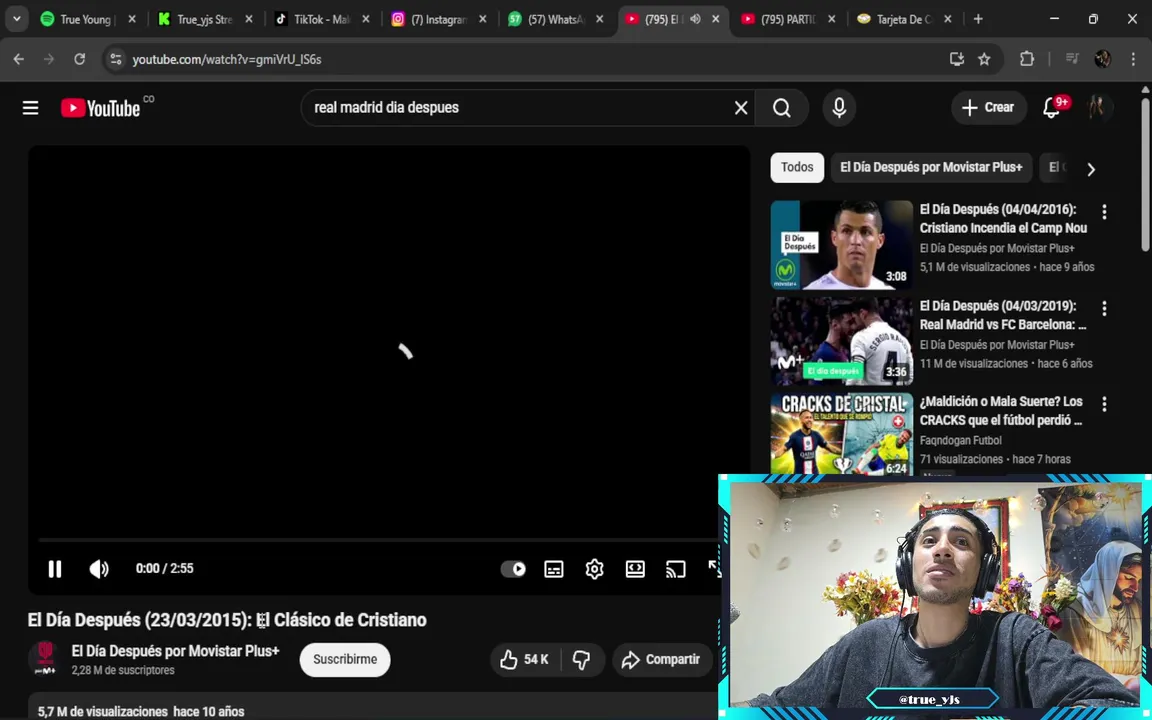Open options menu for Real Madrid vs Barcelona video
This screenshot has height=720, width=1152.
click(1104, 309)
